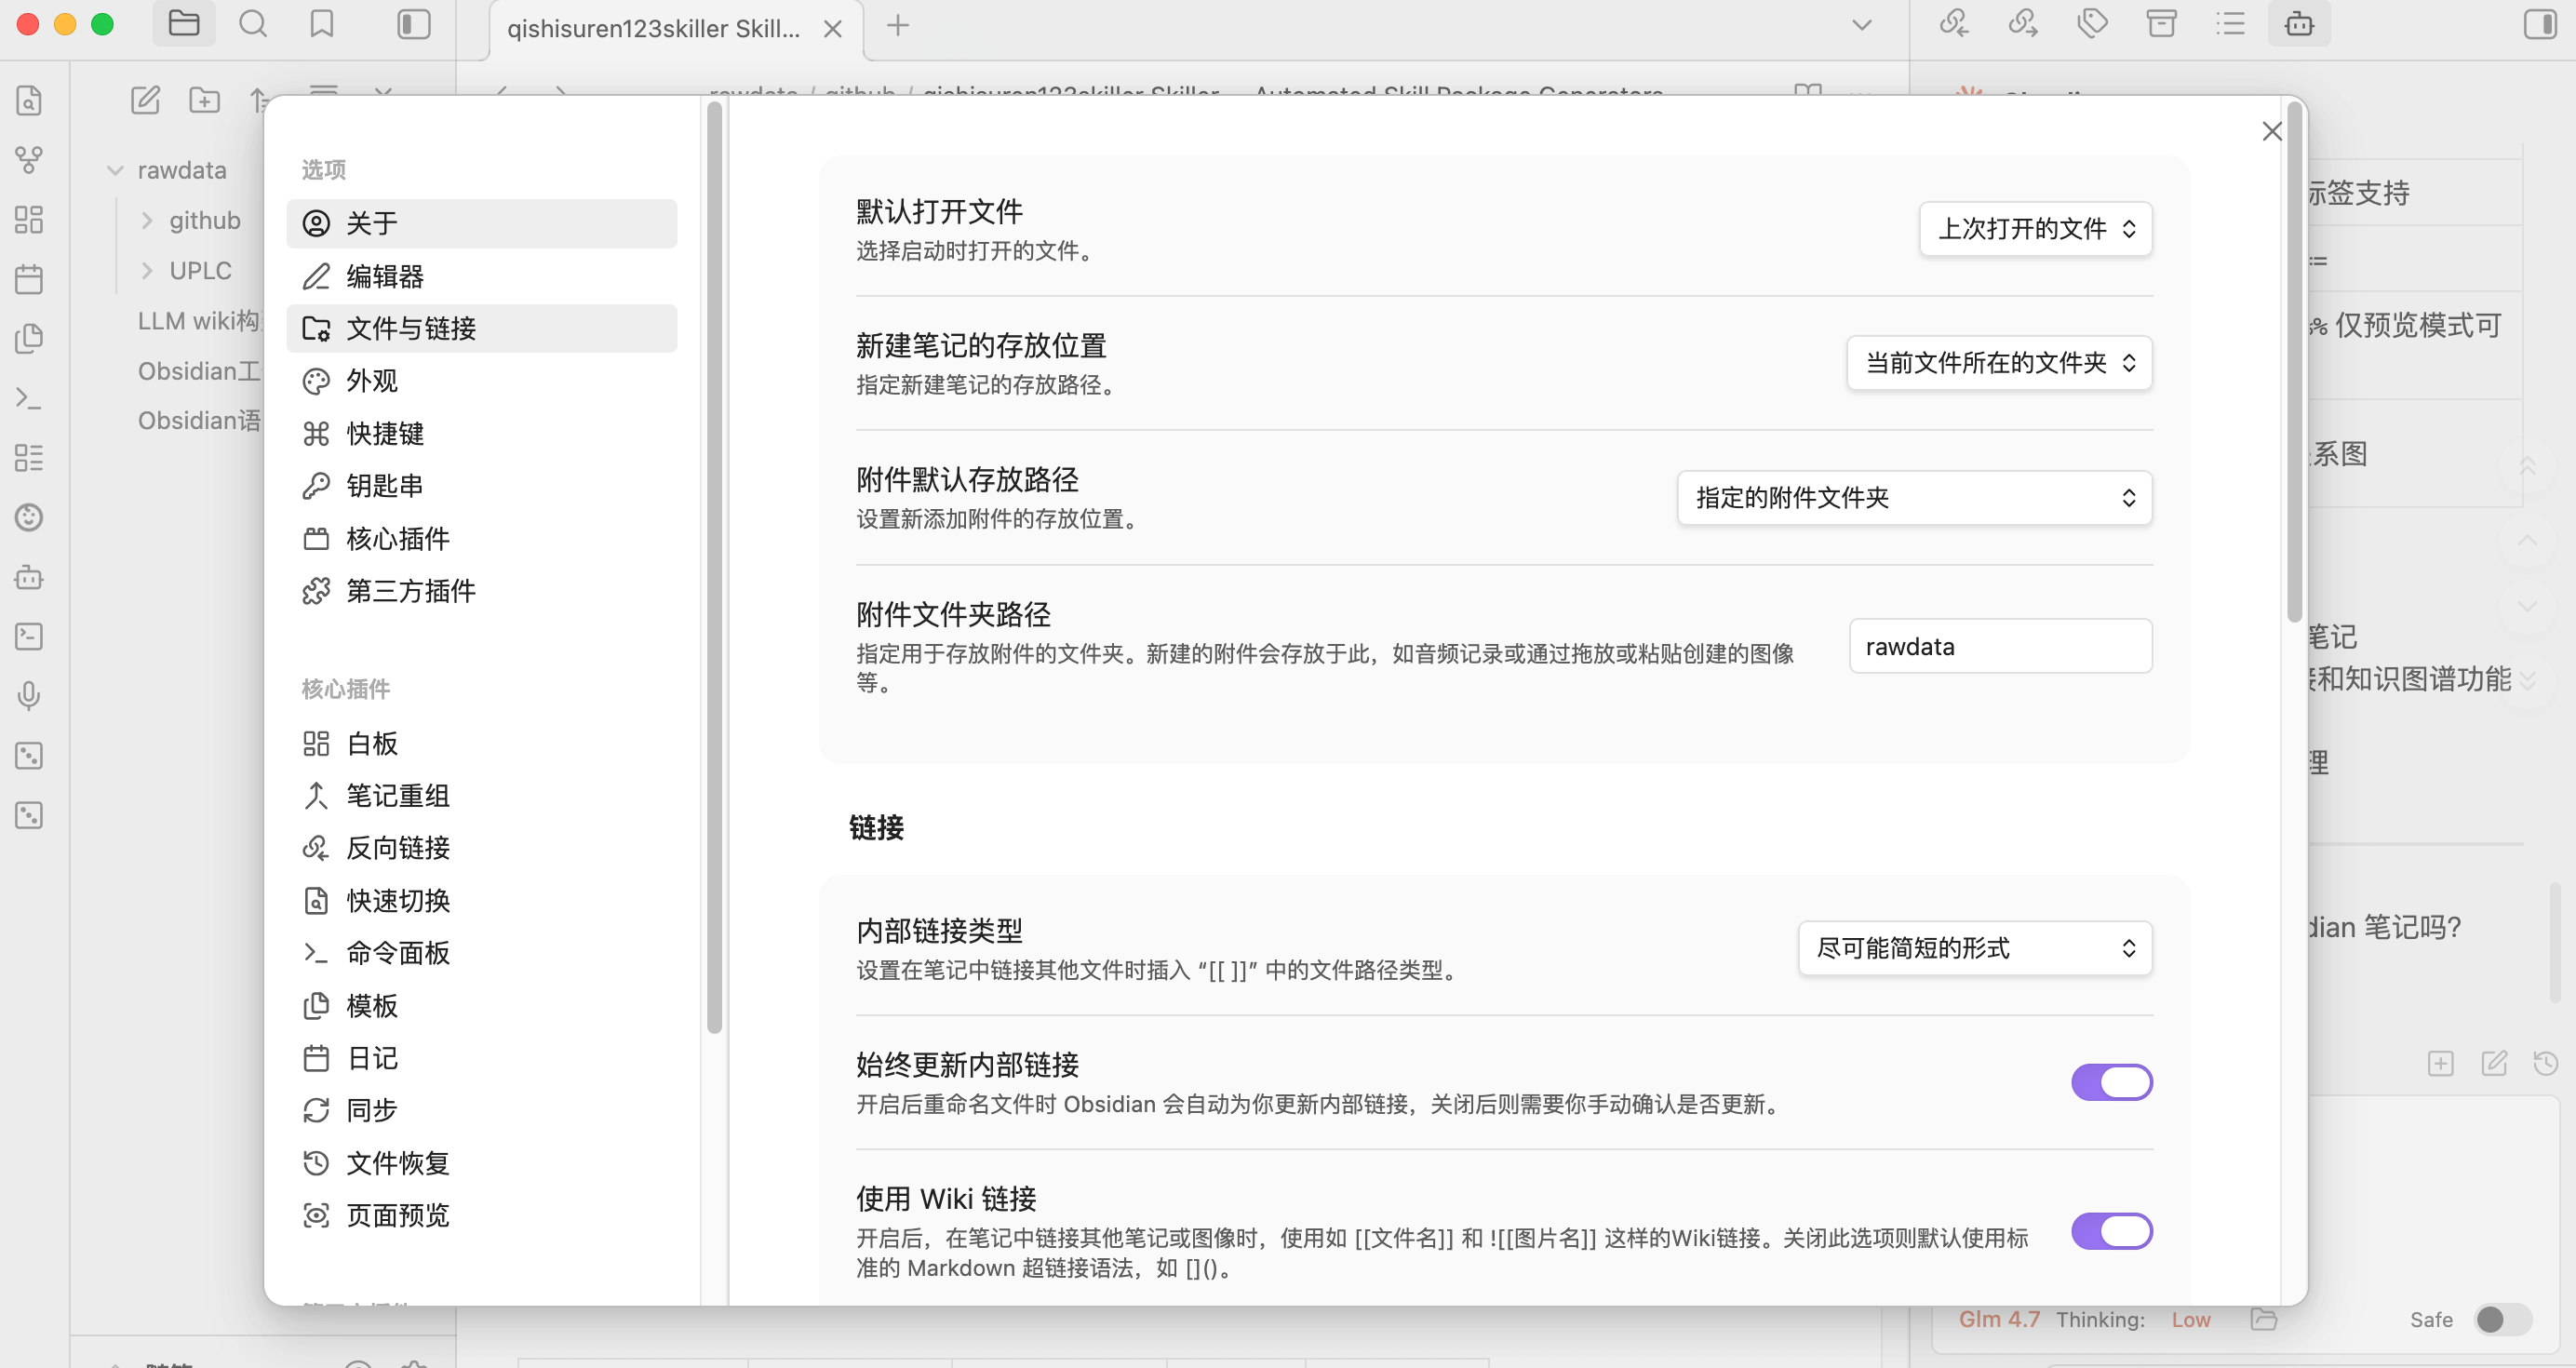
Task: Open 反向链接 core plugin settings
Action: (x=482, y=848)
